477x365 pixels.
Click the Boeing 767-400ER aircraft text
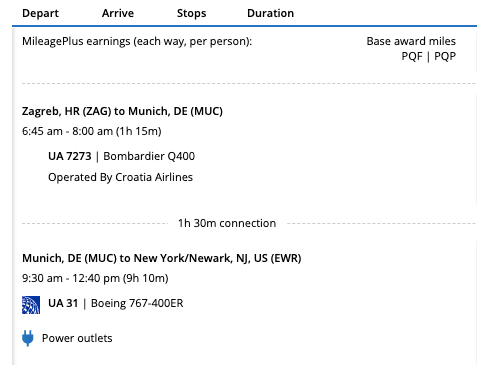coord(137,303)
